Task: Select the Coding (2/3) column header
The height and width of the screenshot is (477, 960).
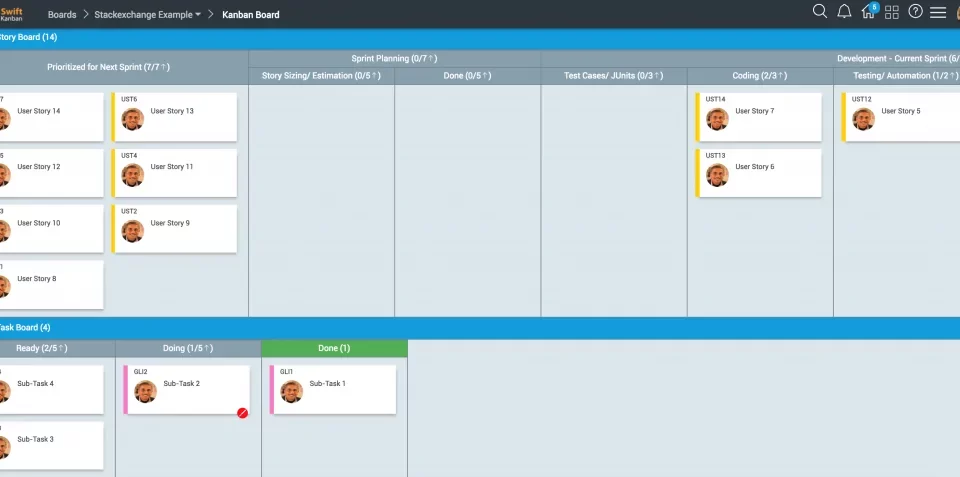Action: click(x=760, y=76)
